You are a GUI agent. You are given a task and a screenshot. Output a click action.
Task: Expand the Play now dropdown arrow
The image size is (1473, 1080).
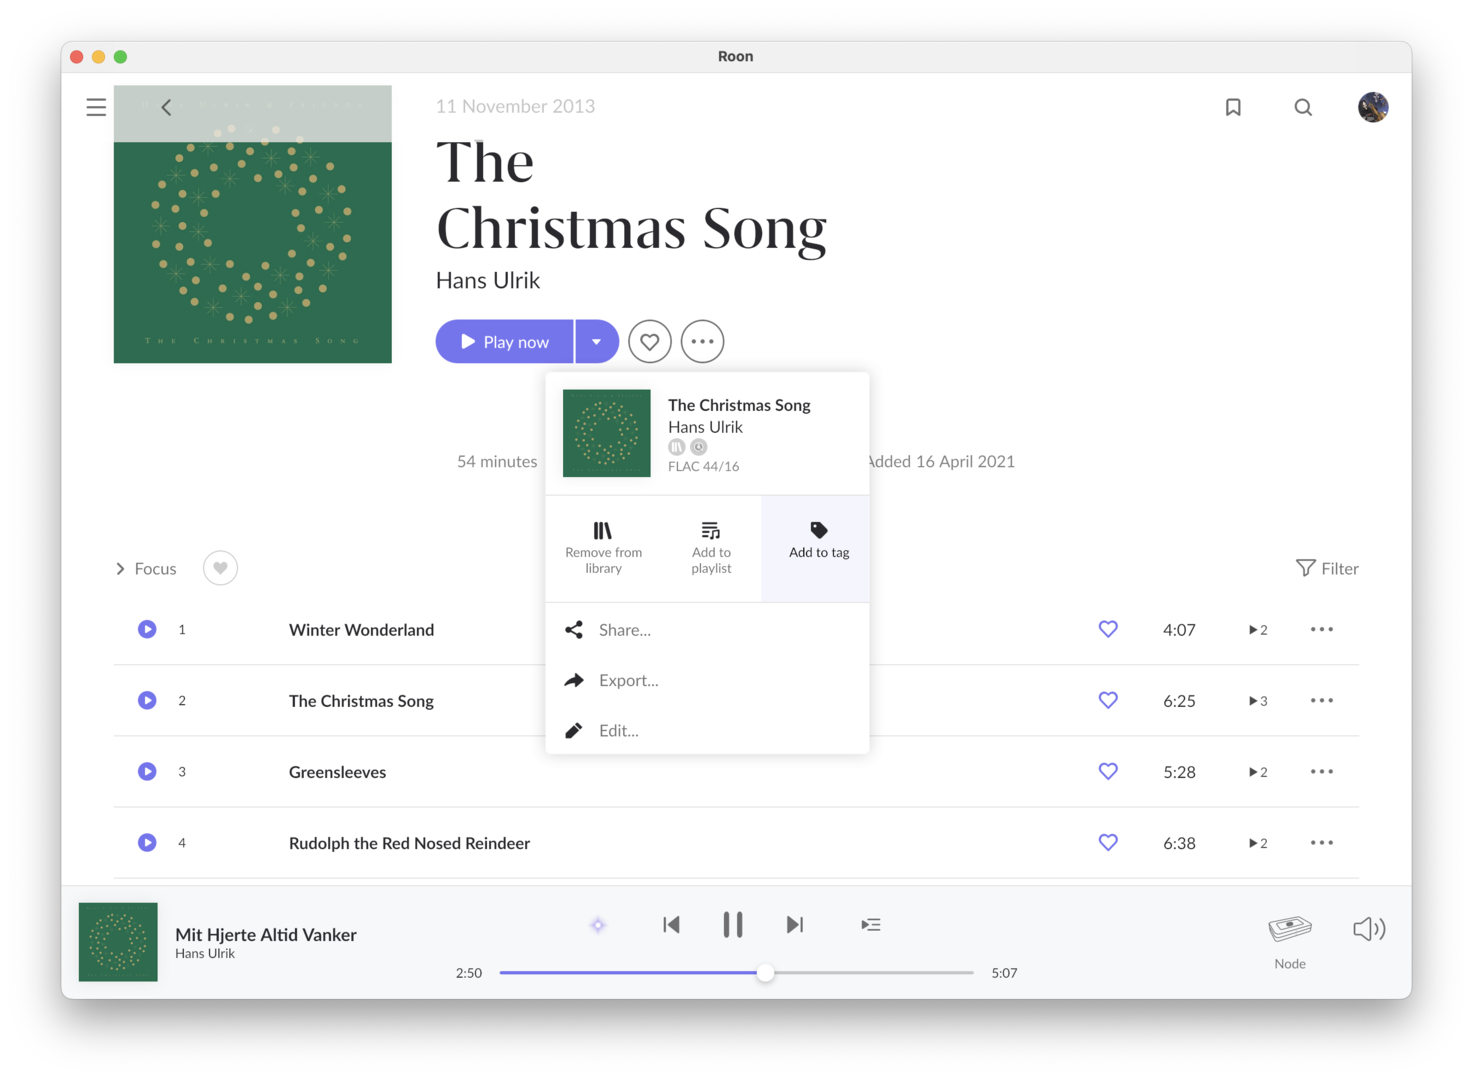pyautogui.click(x=597, y=342)
